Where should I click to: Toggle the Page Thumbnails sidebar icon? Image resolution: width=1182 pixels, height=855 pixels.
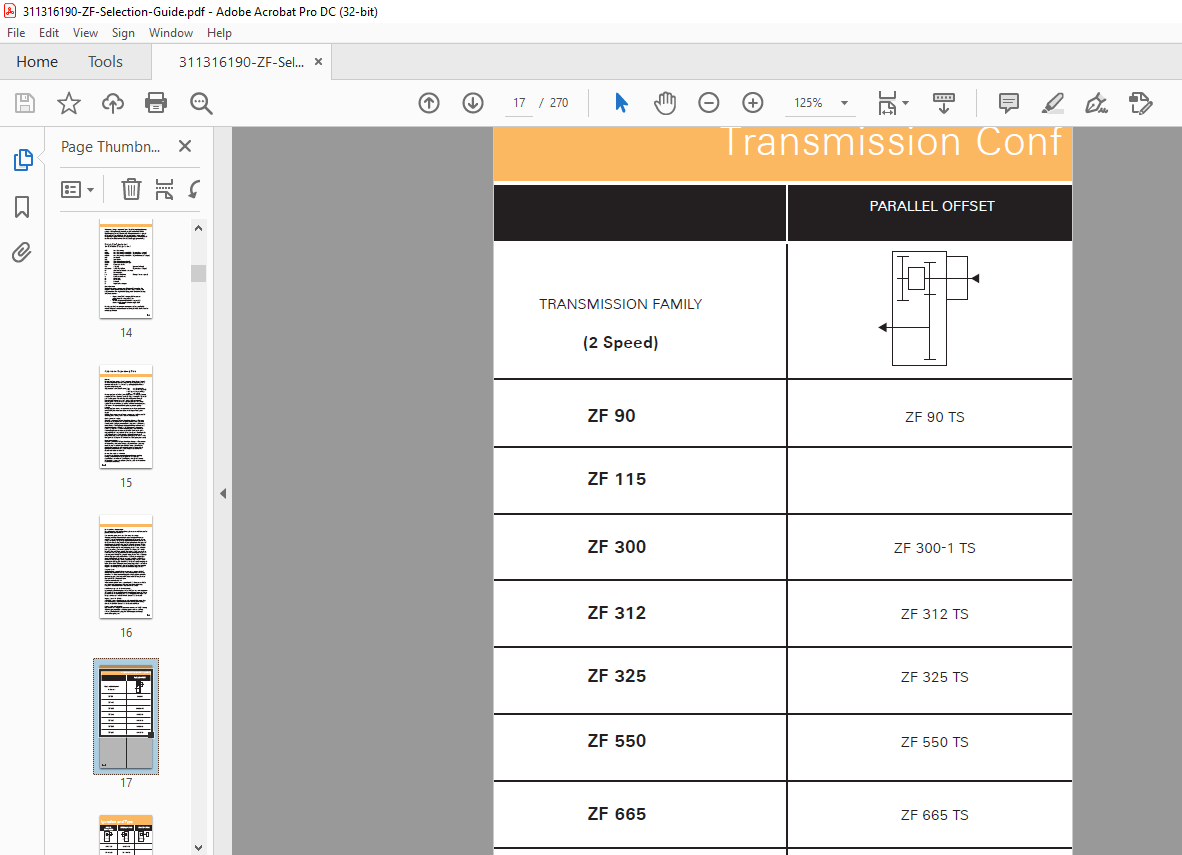point(22,160)
